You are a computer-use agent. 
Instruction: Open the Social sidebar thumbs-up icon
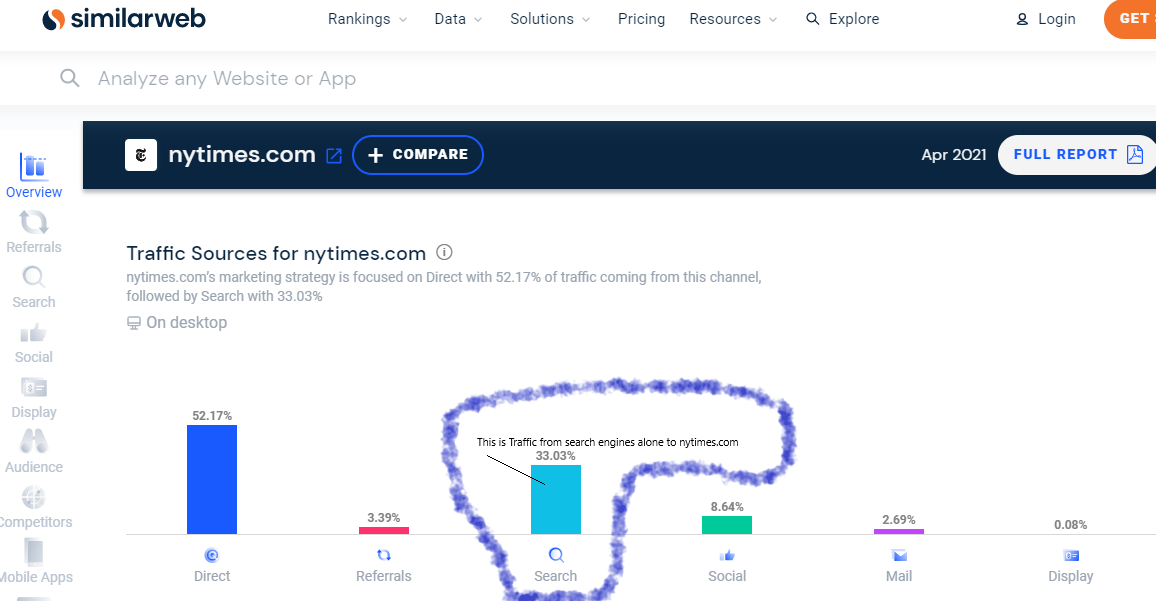34,333
